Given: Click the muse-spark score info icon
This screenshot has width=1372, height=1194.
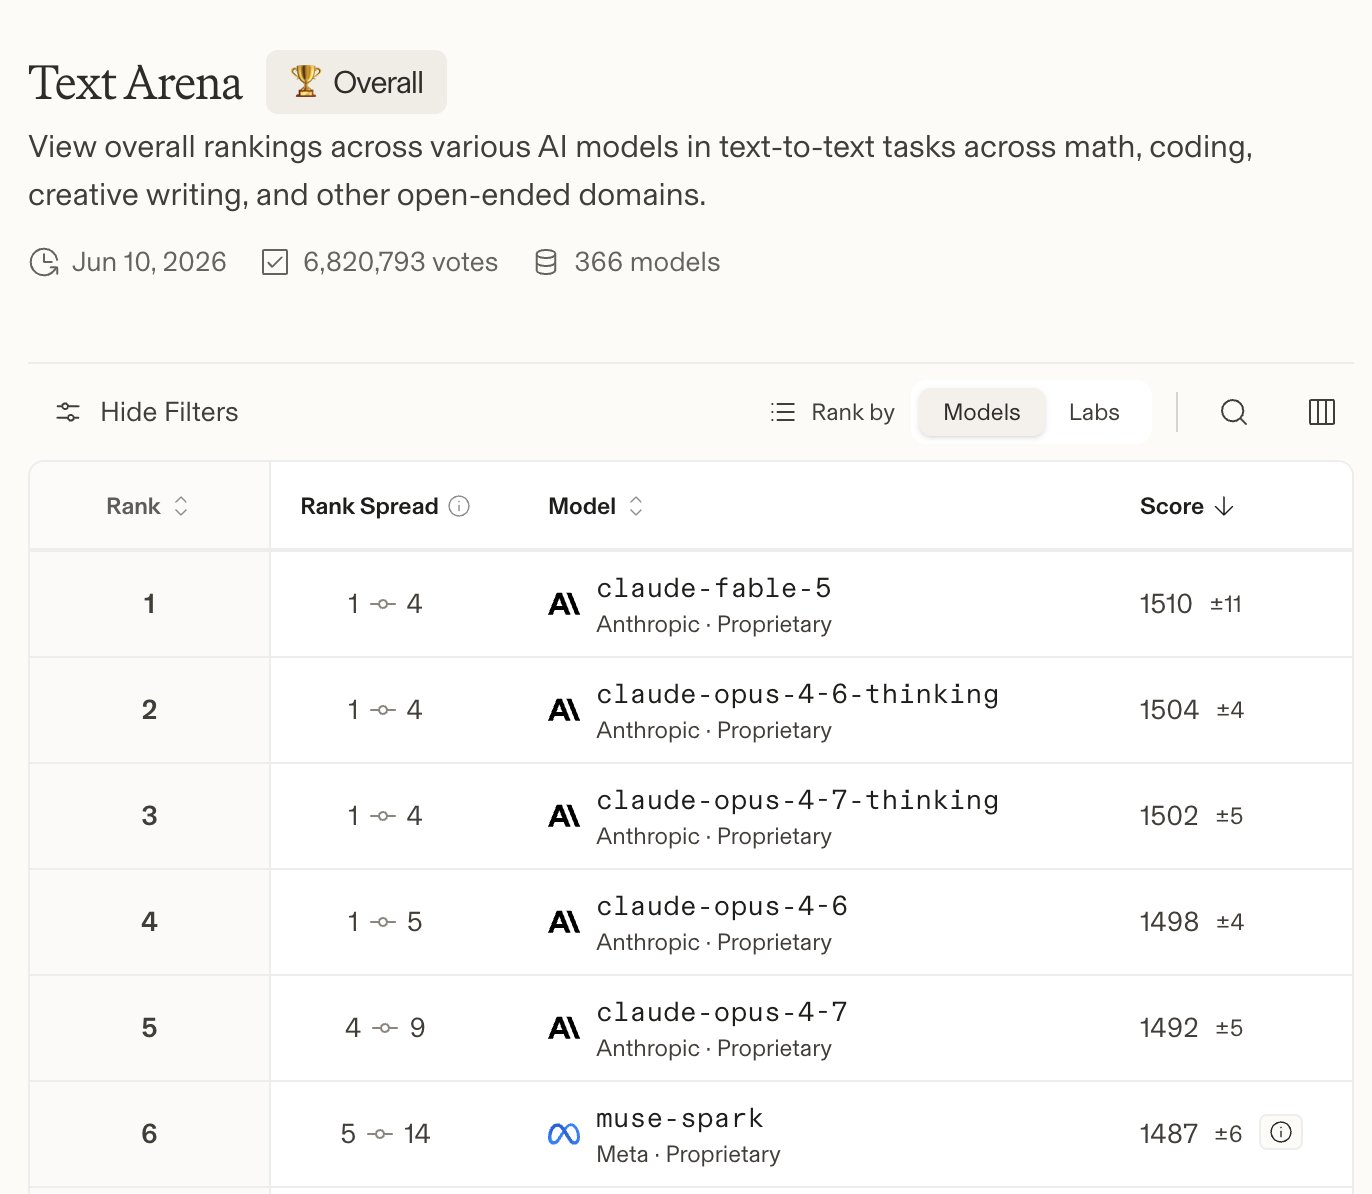Looking at the screenshot, I should [1280, 1132].
